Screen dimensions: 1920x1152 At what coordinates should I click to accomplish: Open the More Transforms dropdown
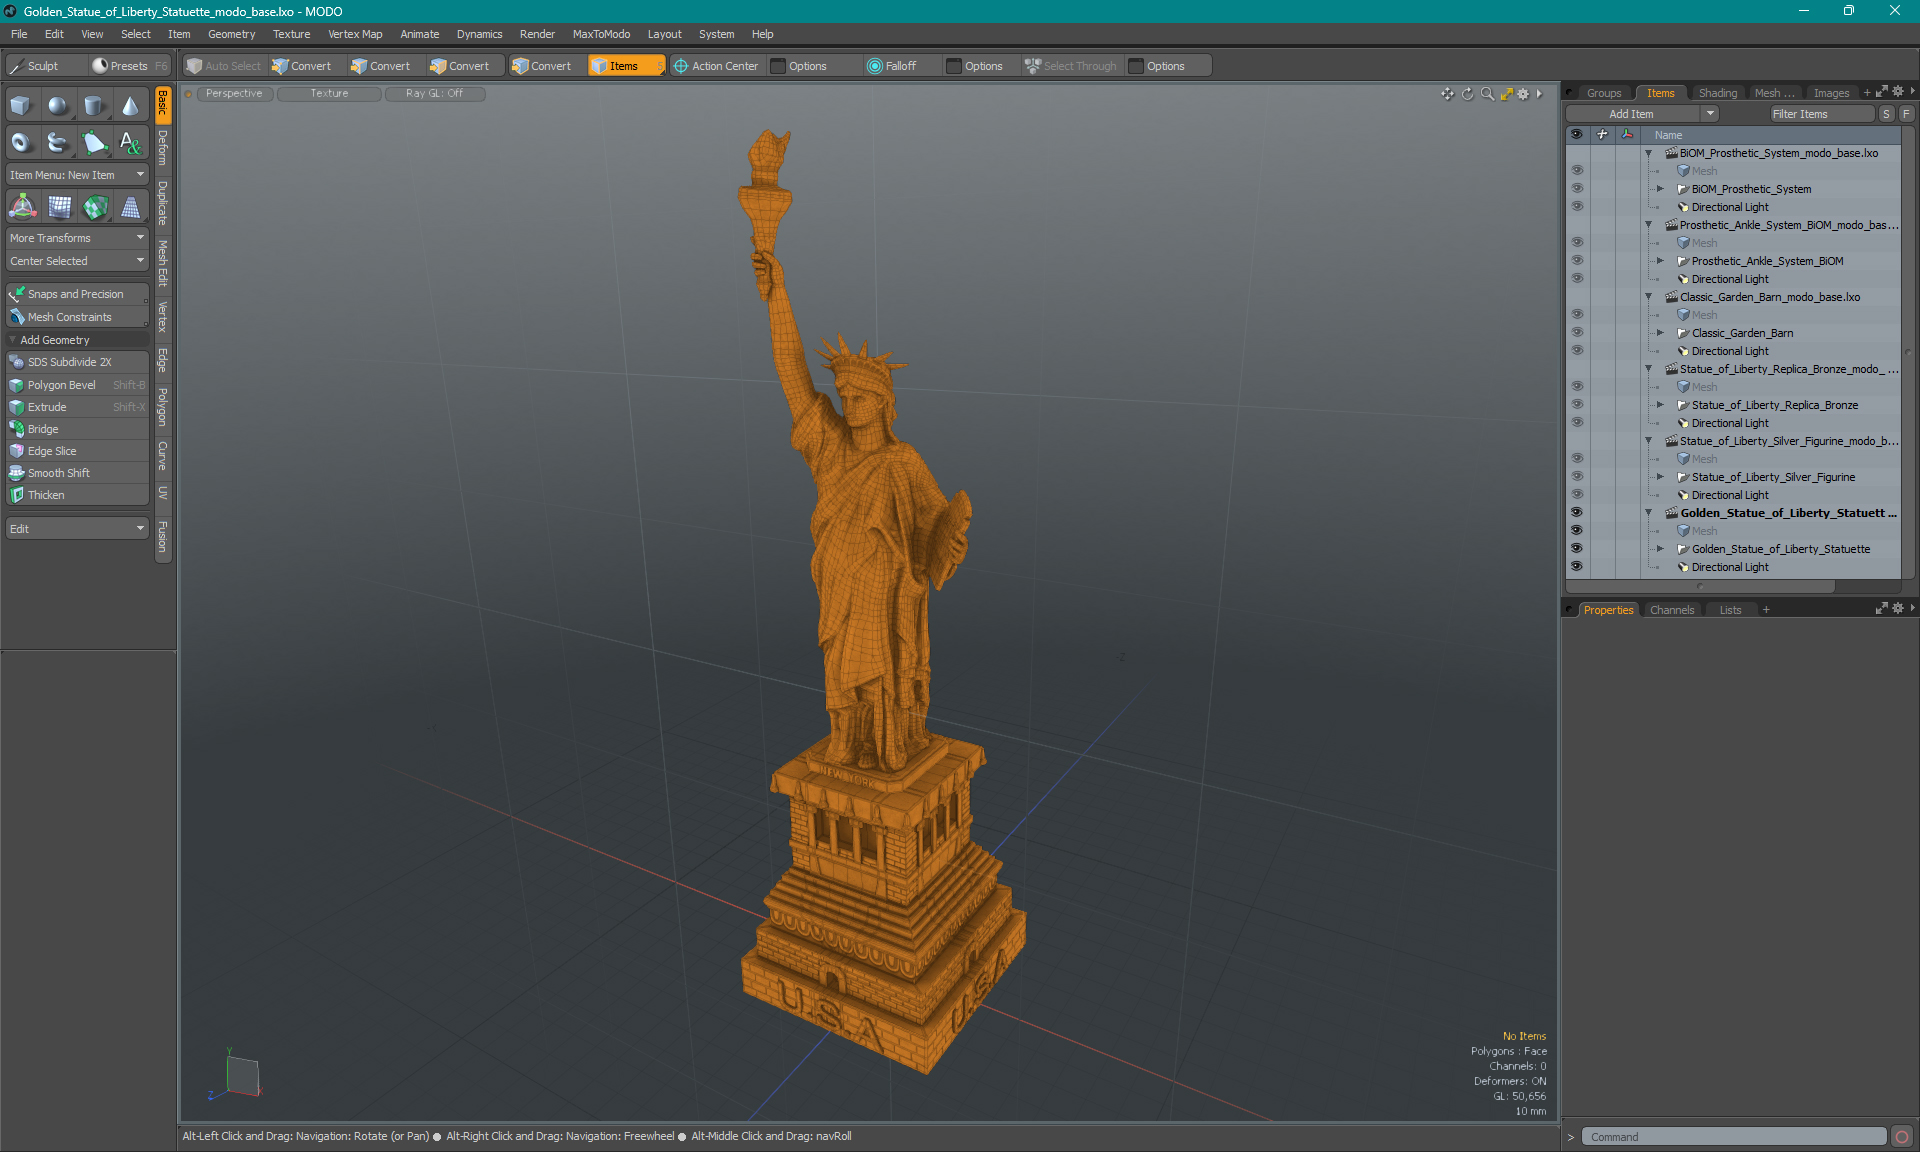[77, 238]
